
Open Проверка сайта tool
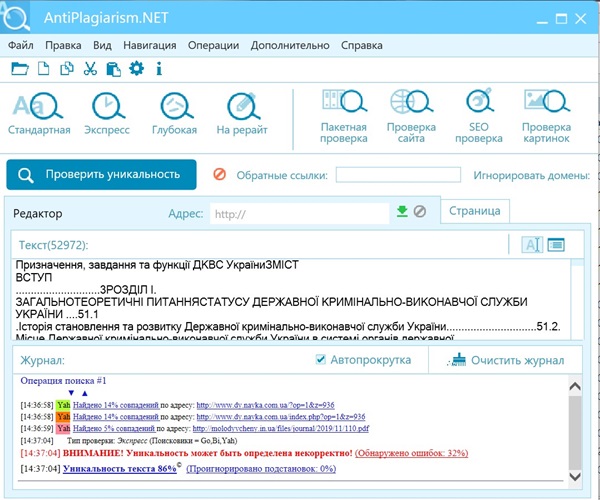[x=411, y=116]
